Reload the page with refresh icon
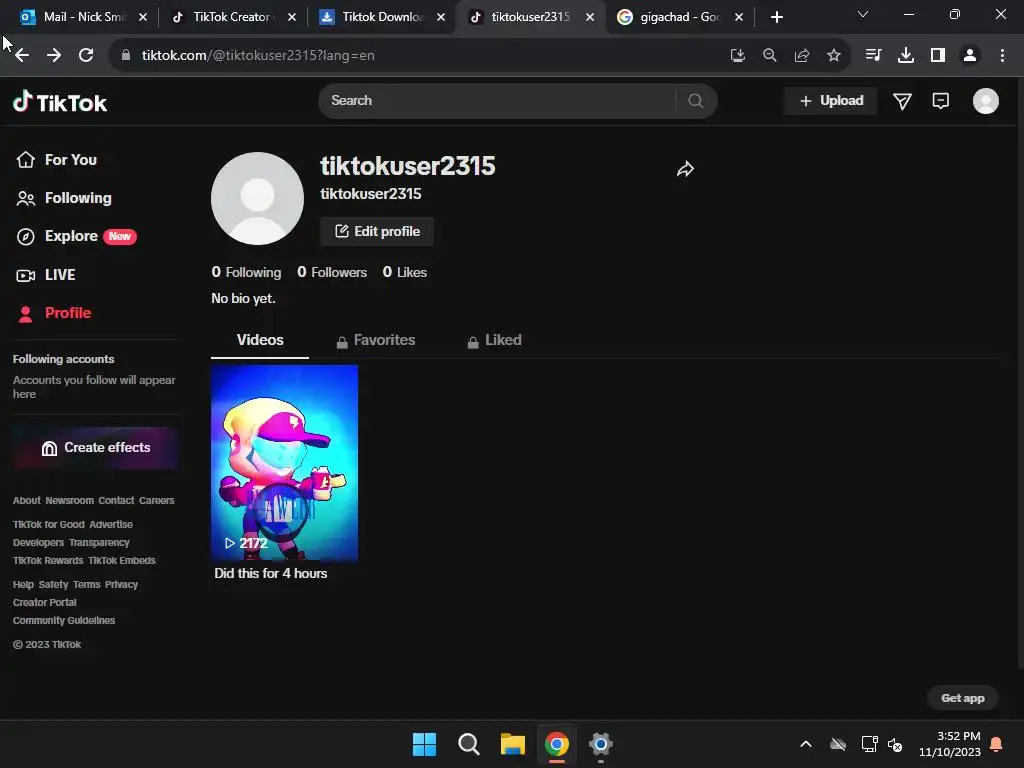Image resolution: width=1024 pixels, height=768 pixels. (86, 56)
